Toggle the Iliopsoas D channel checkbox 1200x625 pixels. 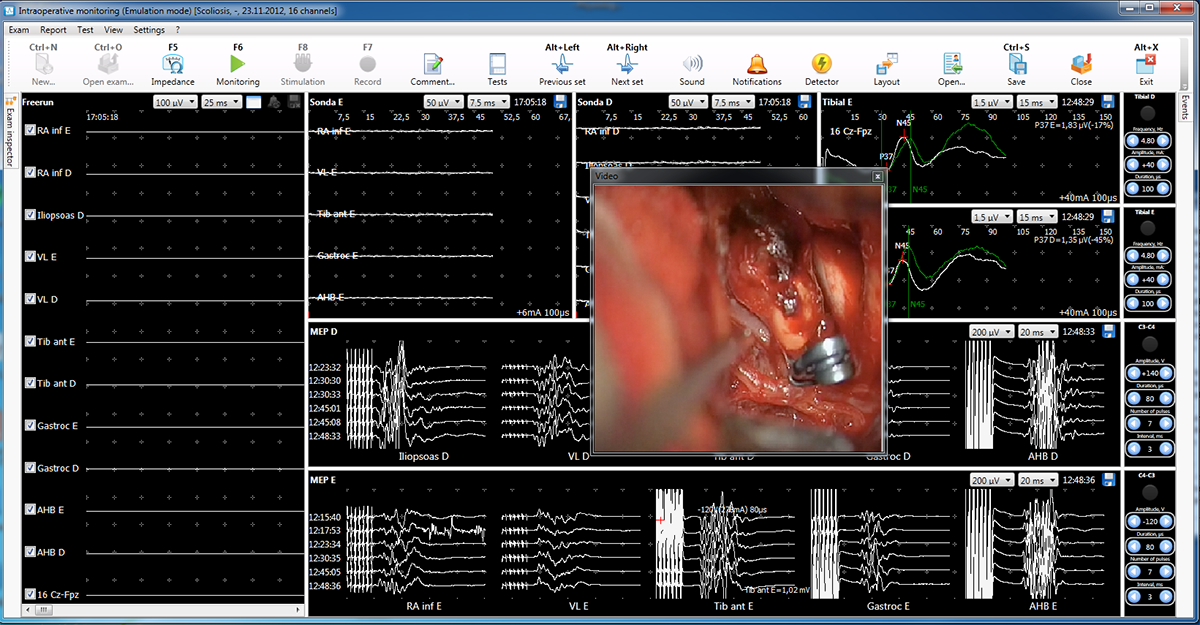point(31,215)
